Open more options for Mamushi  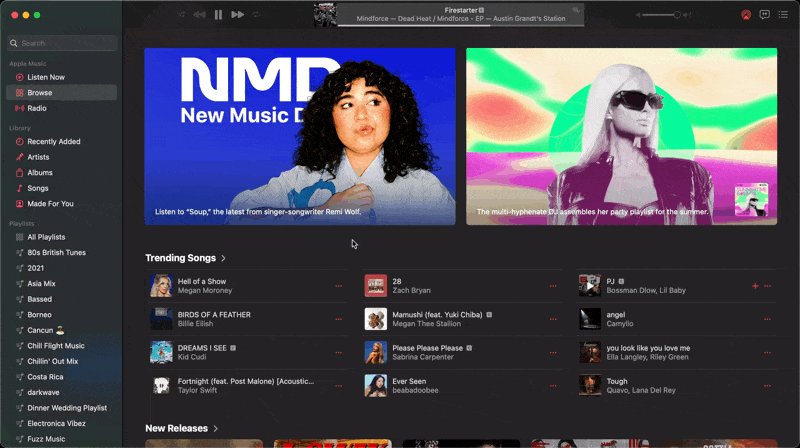pos(553,319)
